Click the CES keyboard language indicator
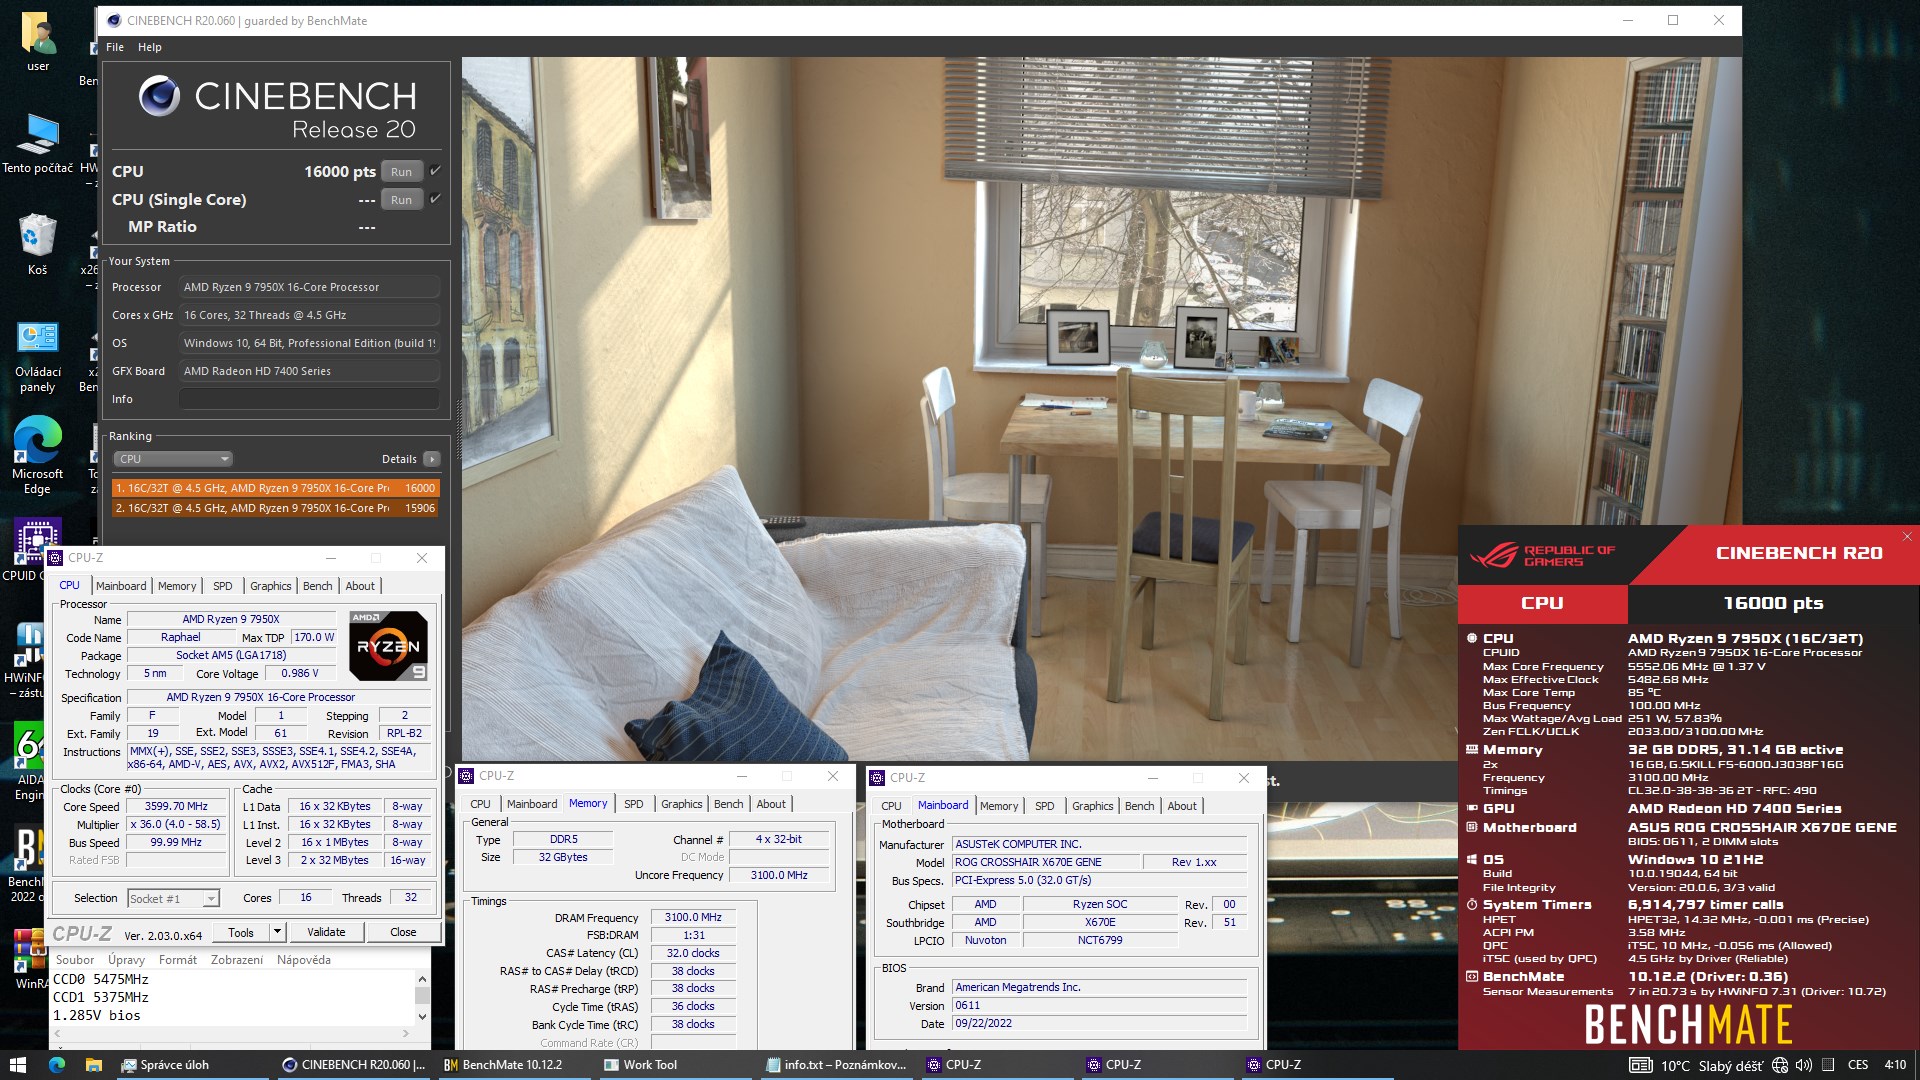The height and width of the screenshot is (1080, 1920). click(1858, 1065)
